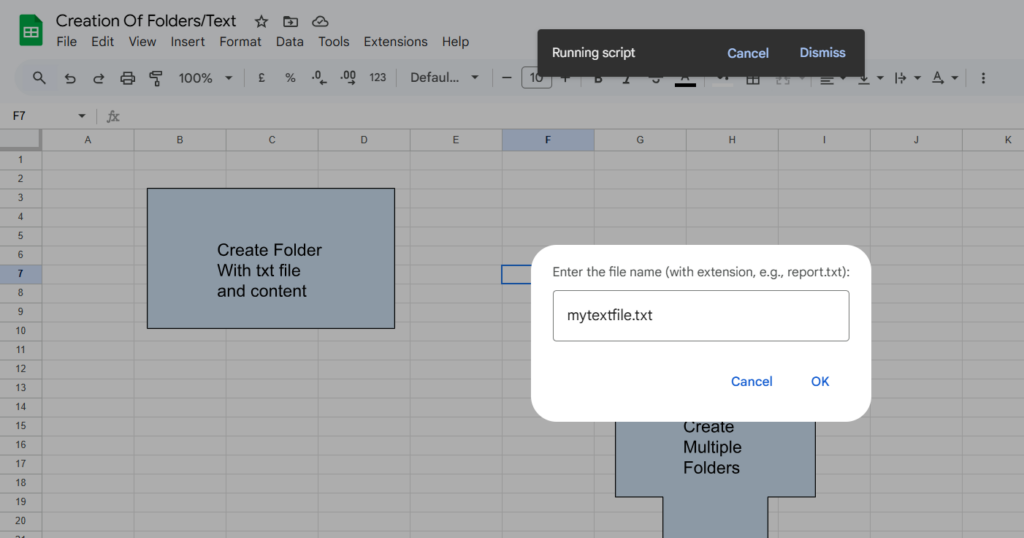
Task: Select row 15 header
Action: pyautogui.click(x=20, y=426)
